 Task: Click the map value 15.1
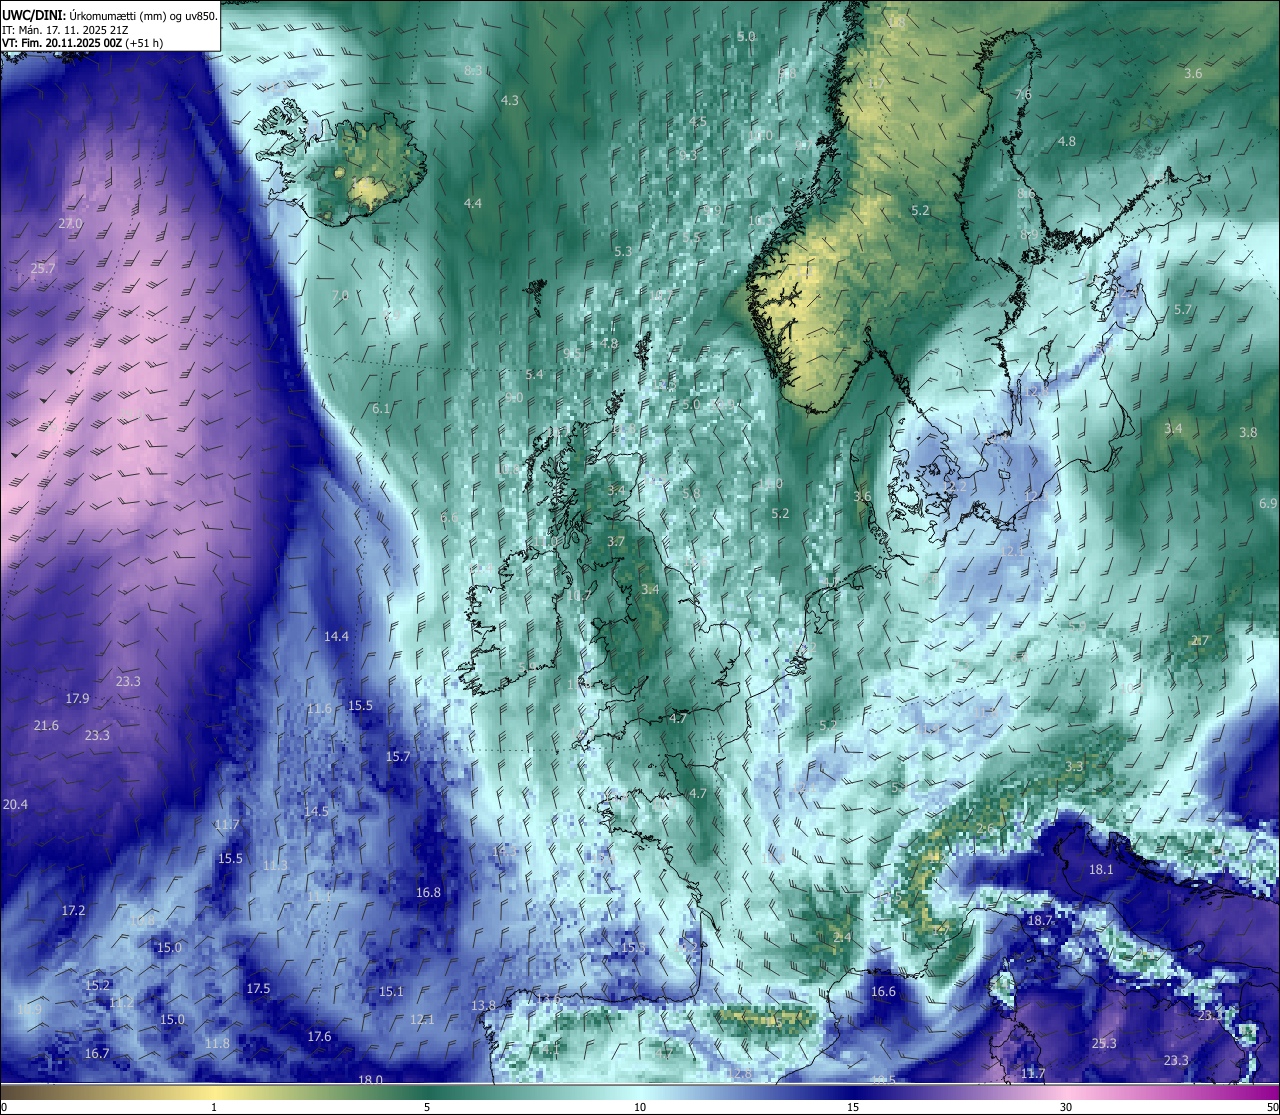pyautogui.click(x=391, y=991)
